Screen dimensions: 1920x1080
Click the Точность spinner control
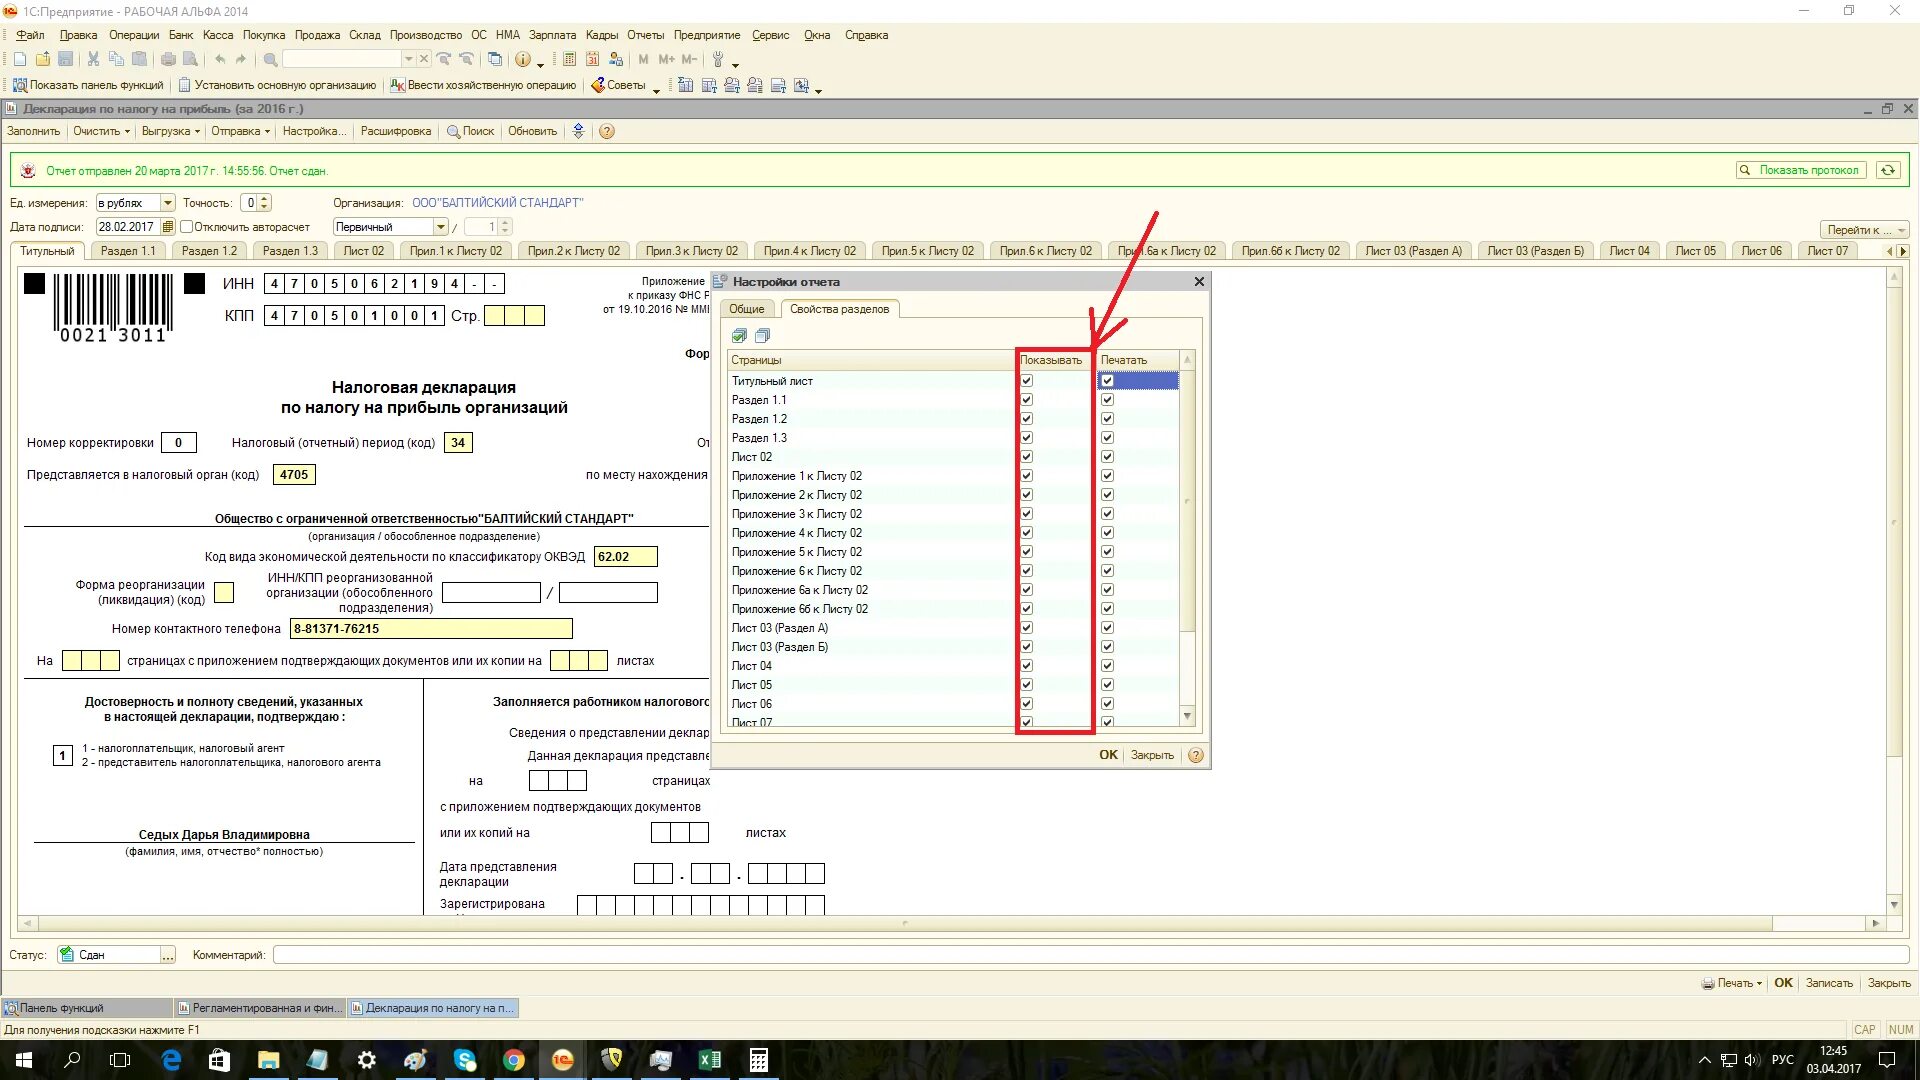coord(264,203)
